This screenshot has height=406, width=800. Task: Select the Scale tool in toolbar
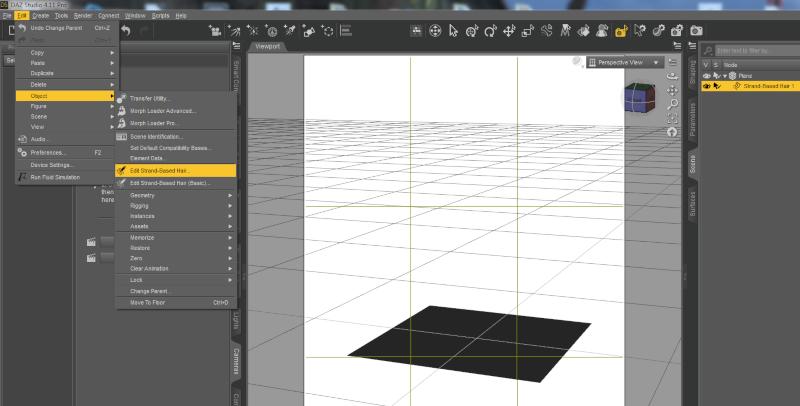[528, 31]
